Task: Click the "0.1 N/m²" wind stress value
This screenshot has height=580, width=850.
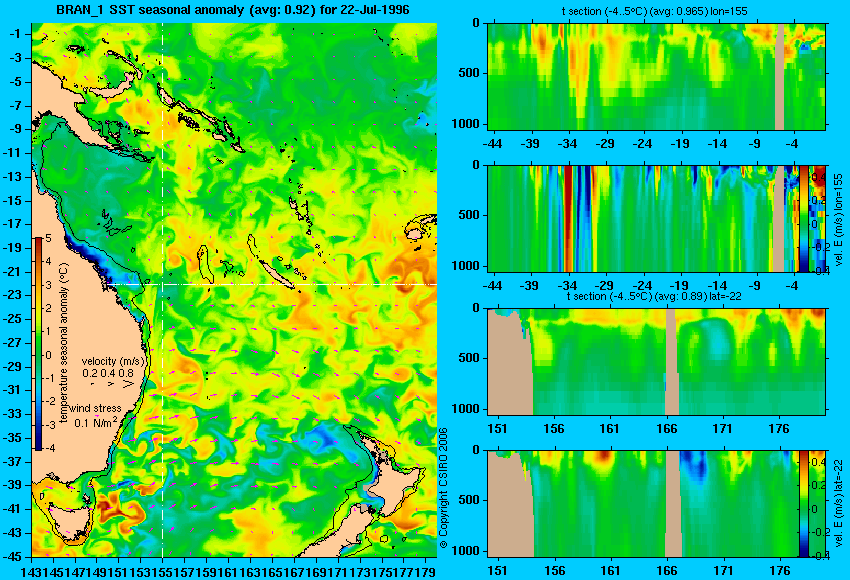Action: [x=95, y=422]
